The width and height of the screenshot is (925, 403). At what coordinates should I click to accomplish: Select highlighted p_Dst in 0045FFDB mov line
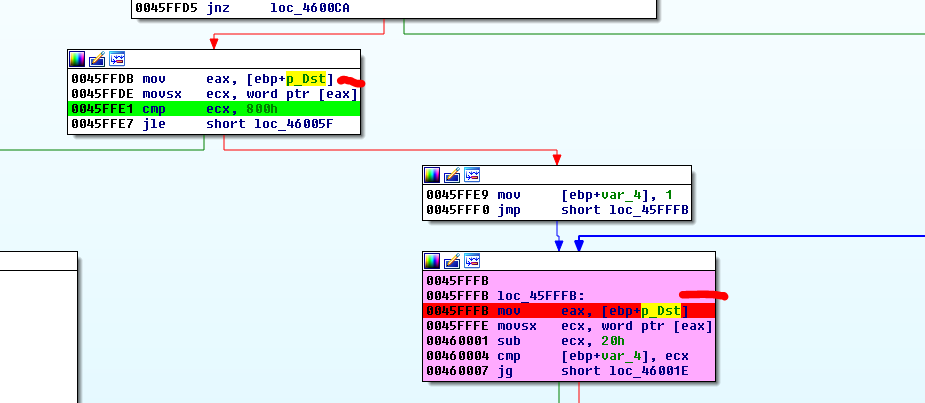307,78
